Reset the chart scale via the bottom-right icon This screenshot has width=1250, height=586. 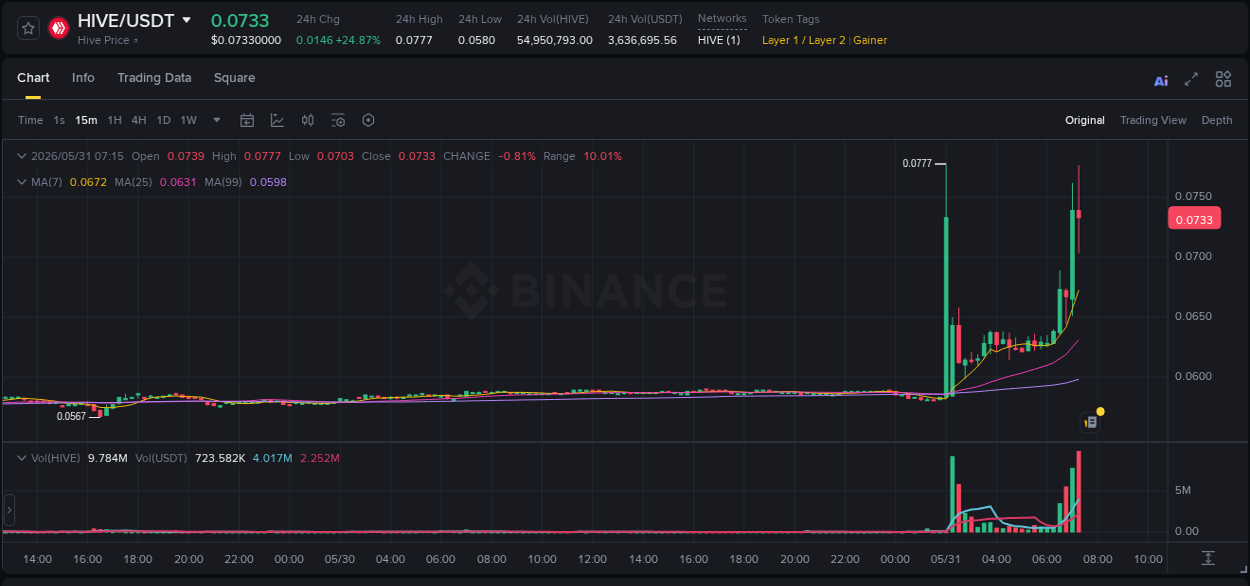coord(1208,558)
